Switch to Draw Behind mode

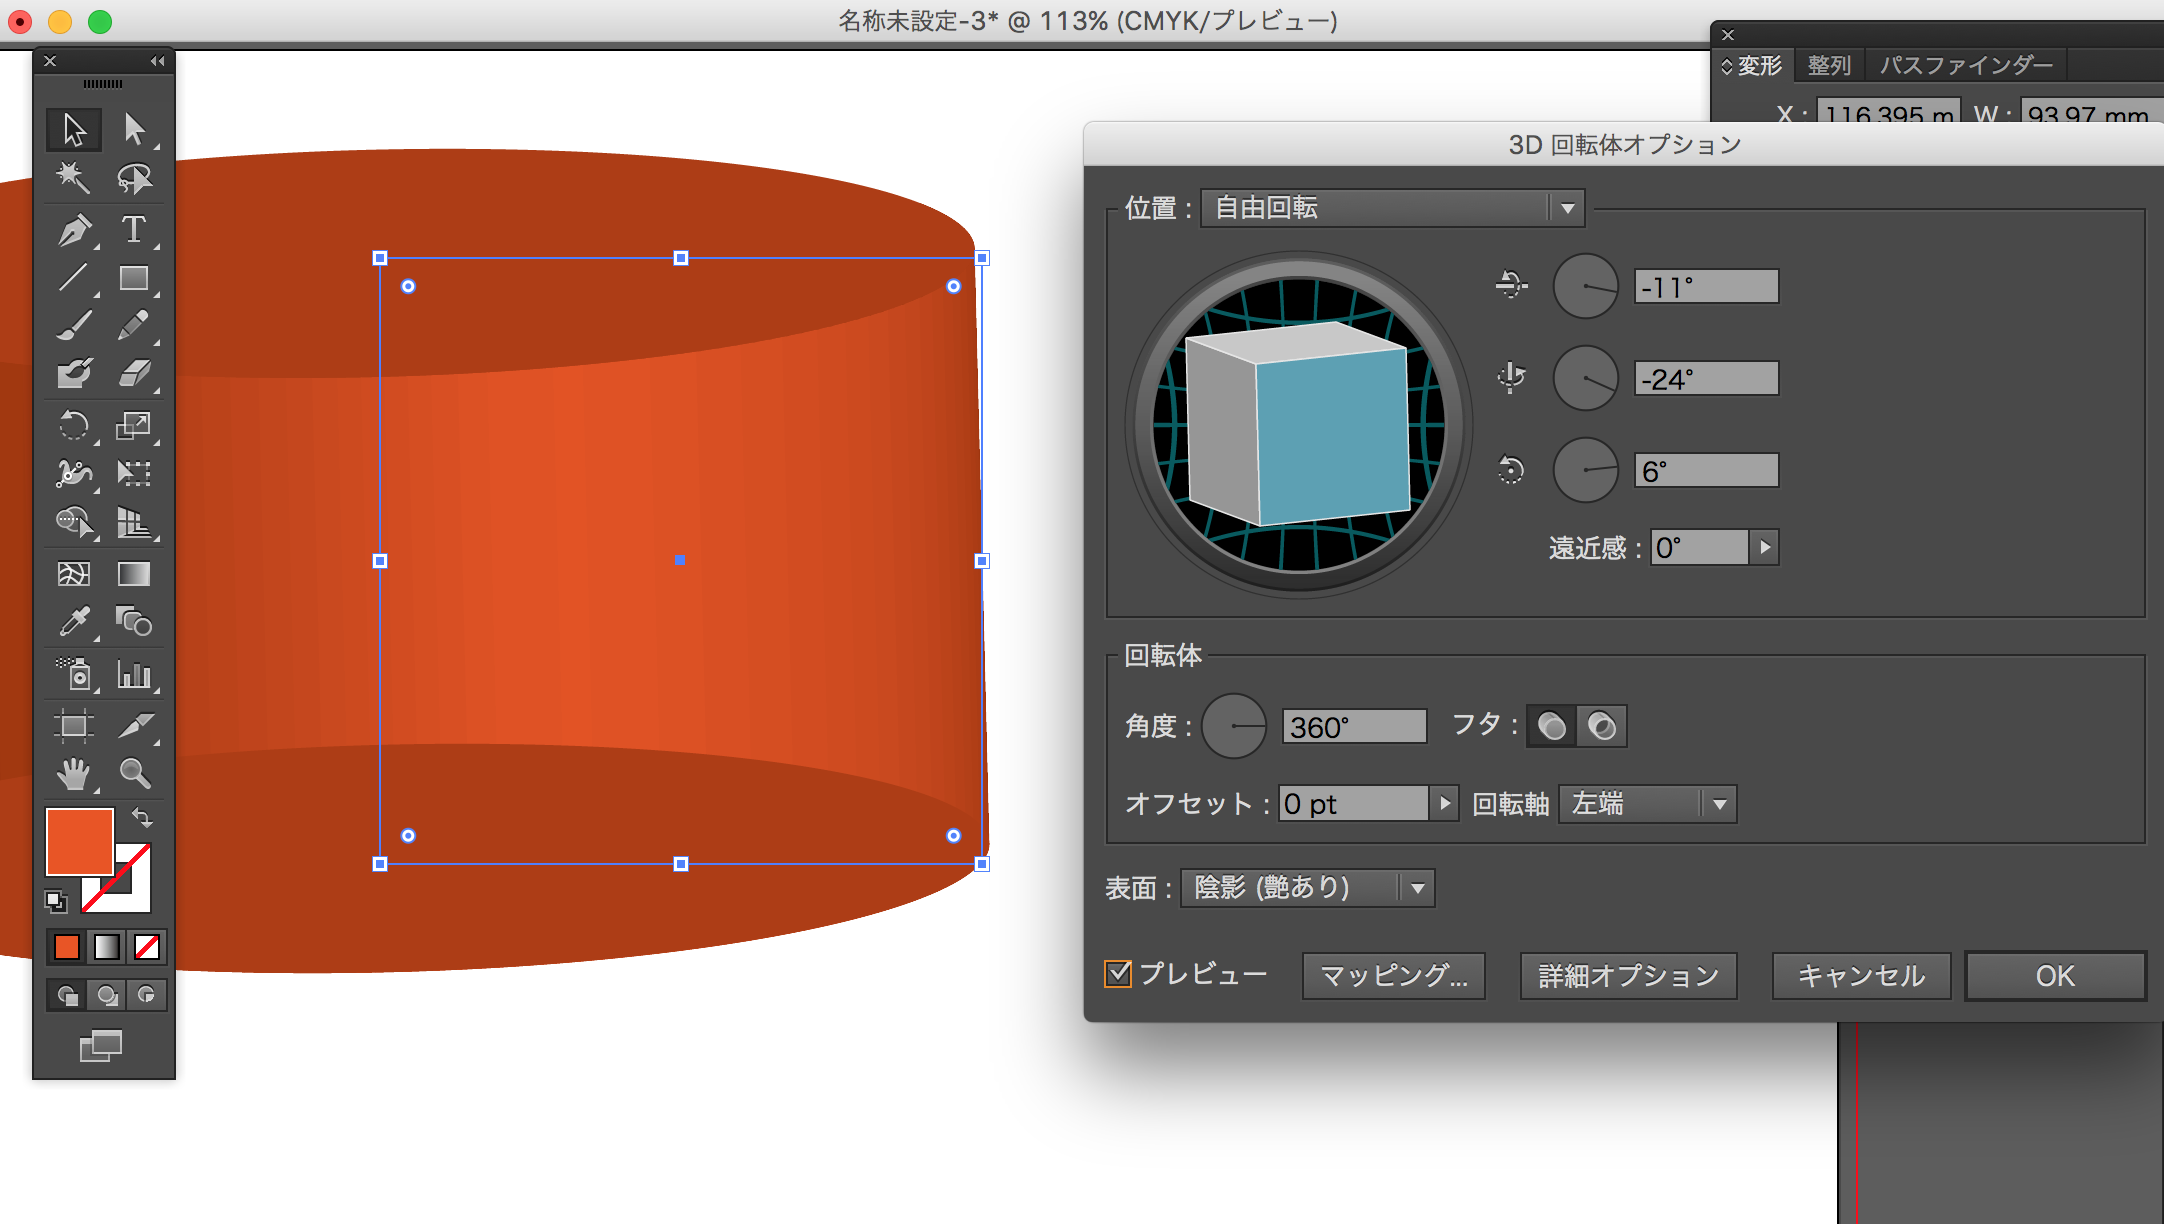click(x=106, y=995)
